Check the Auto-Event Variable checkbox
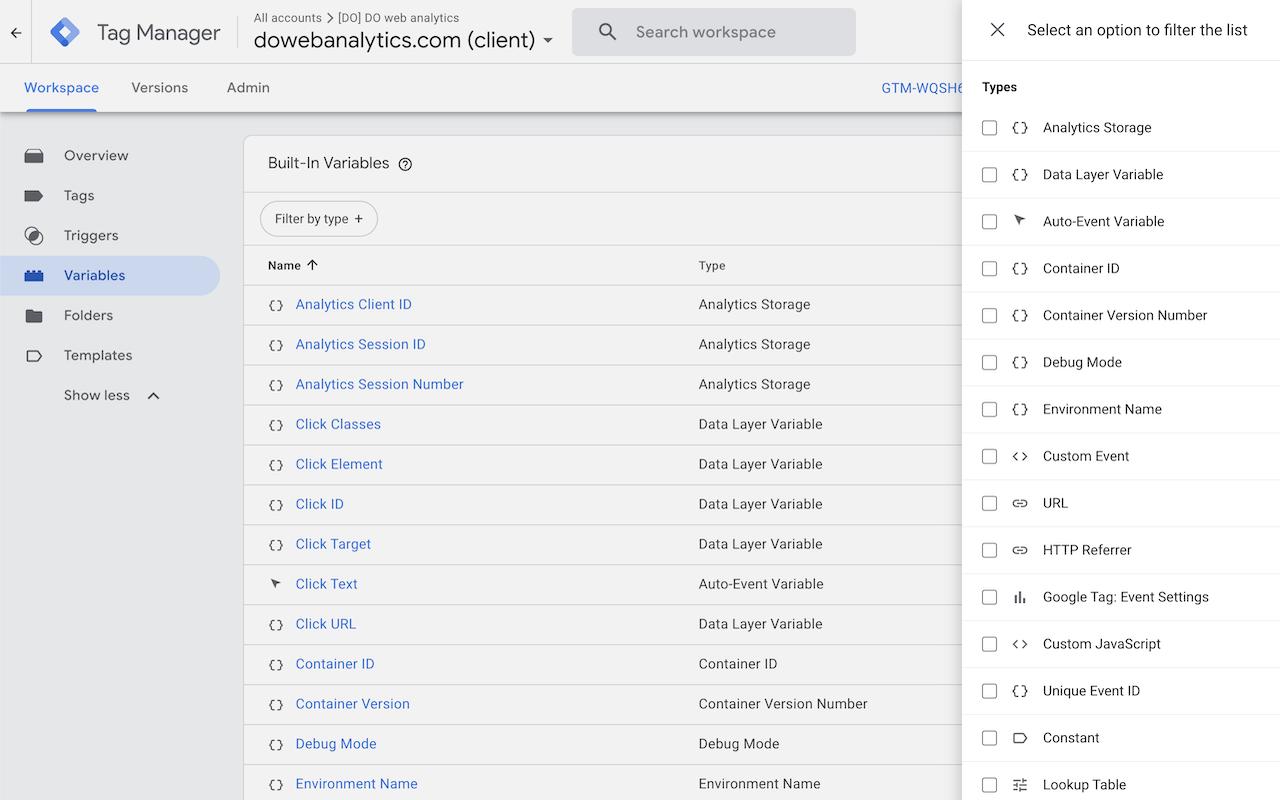 coord(989,222)
